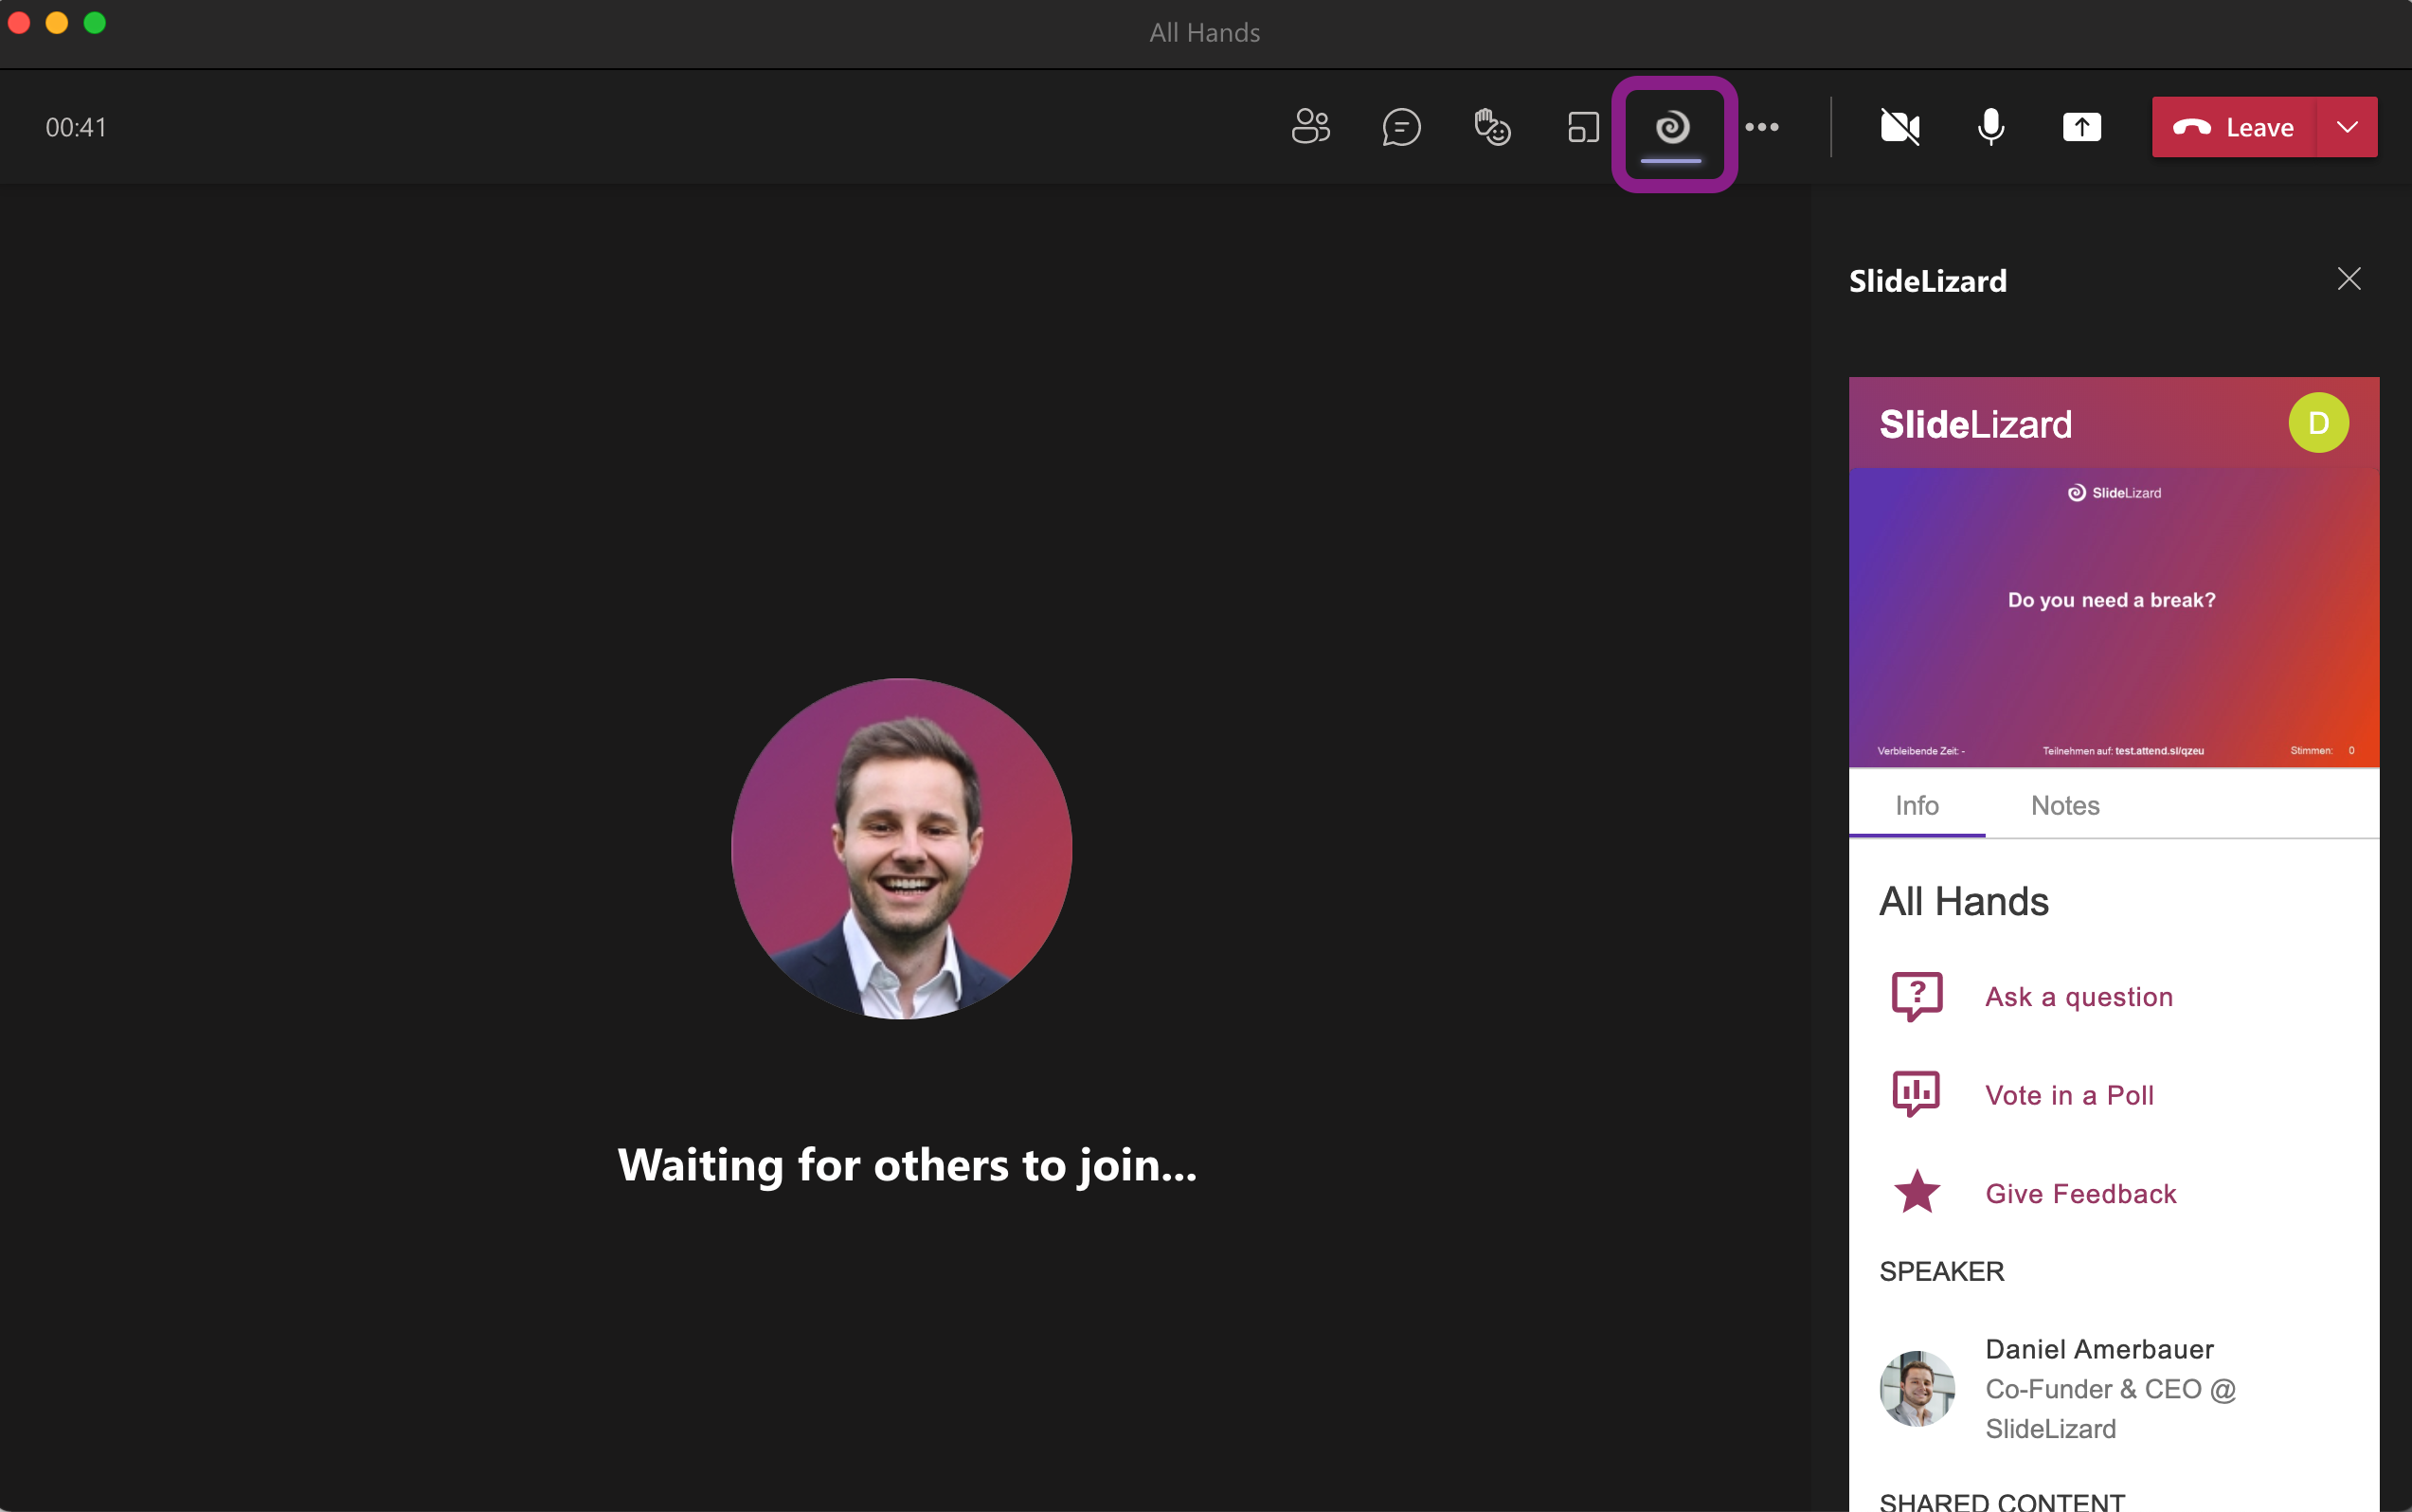This screenshot has height=1512, width=2412.
Task: Click the large participant profile picture
Action: coord(901,849)
